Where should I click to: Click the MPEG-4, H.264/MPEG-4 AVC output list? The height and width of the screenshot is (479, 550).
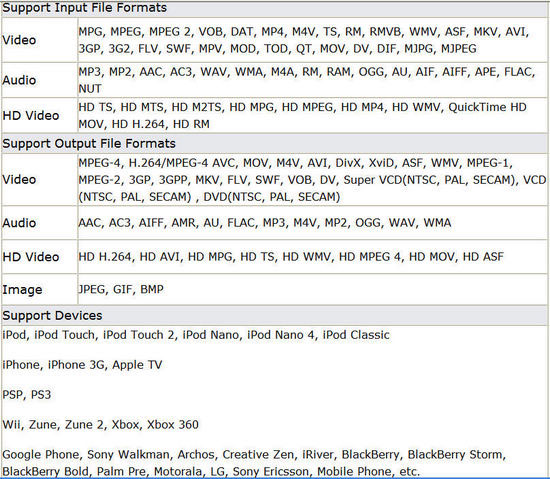(312, 180)
